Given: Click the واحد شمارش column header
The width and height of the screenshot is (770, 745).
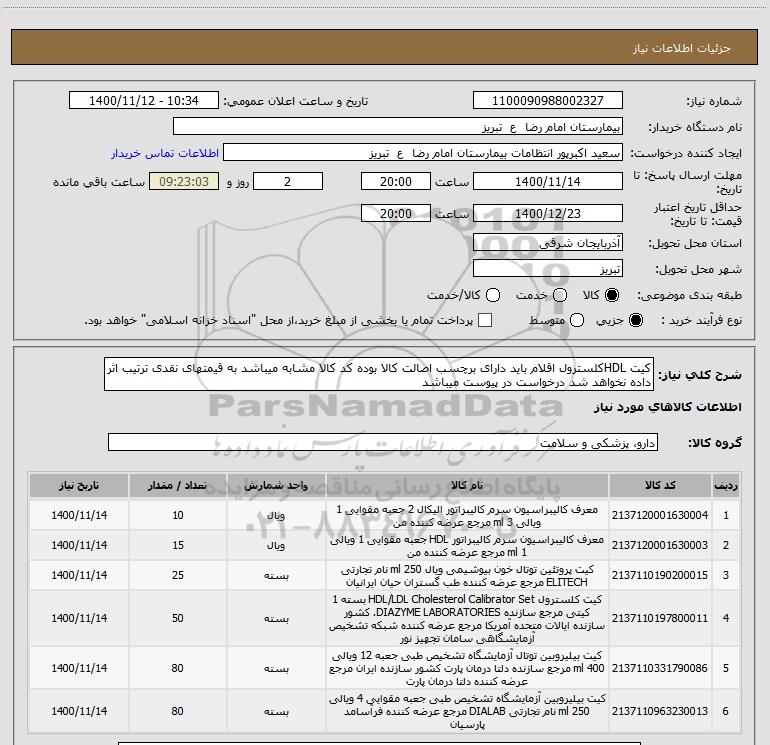Looking at the screenshot, I should [276, 485].
